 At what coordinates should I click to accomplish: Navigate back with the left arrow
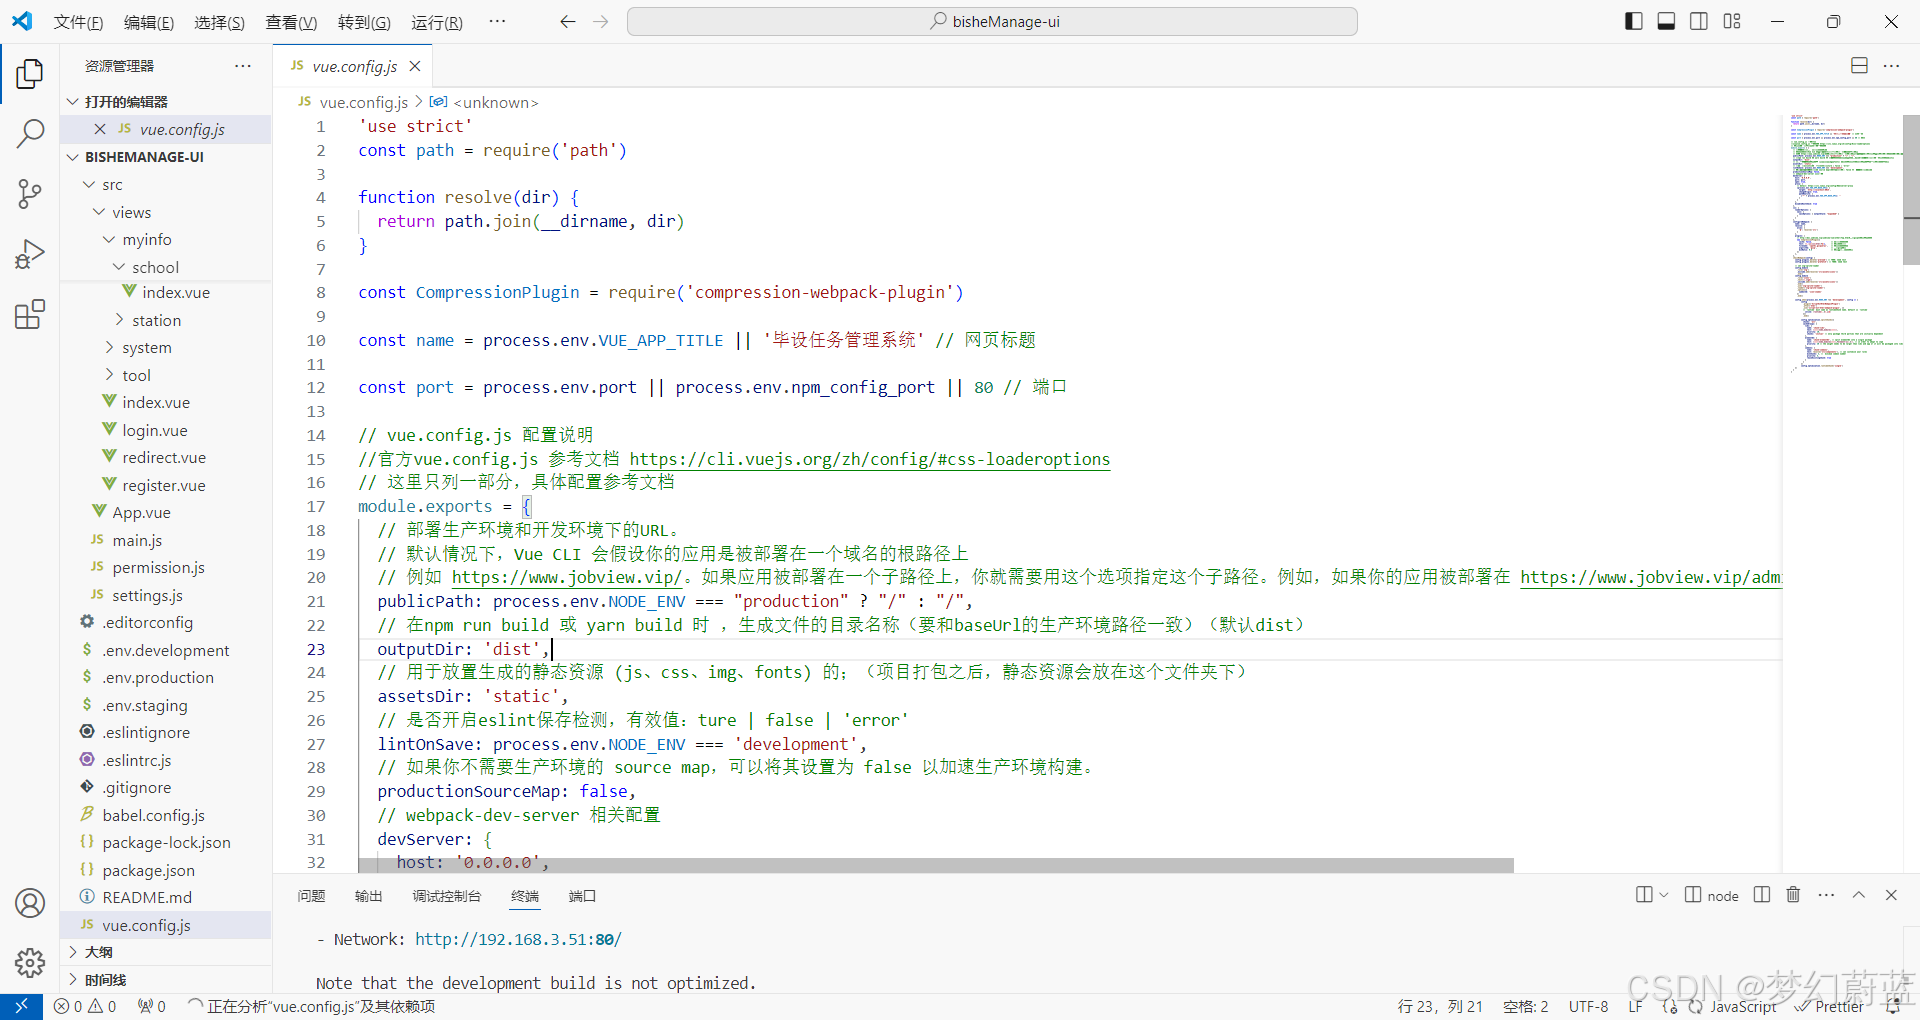[x=568, y=21]
